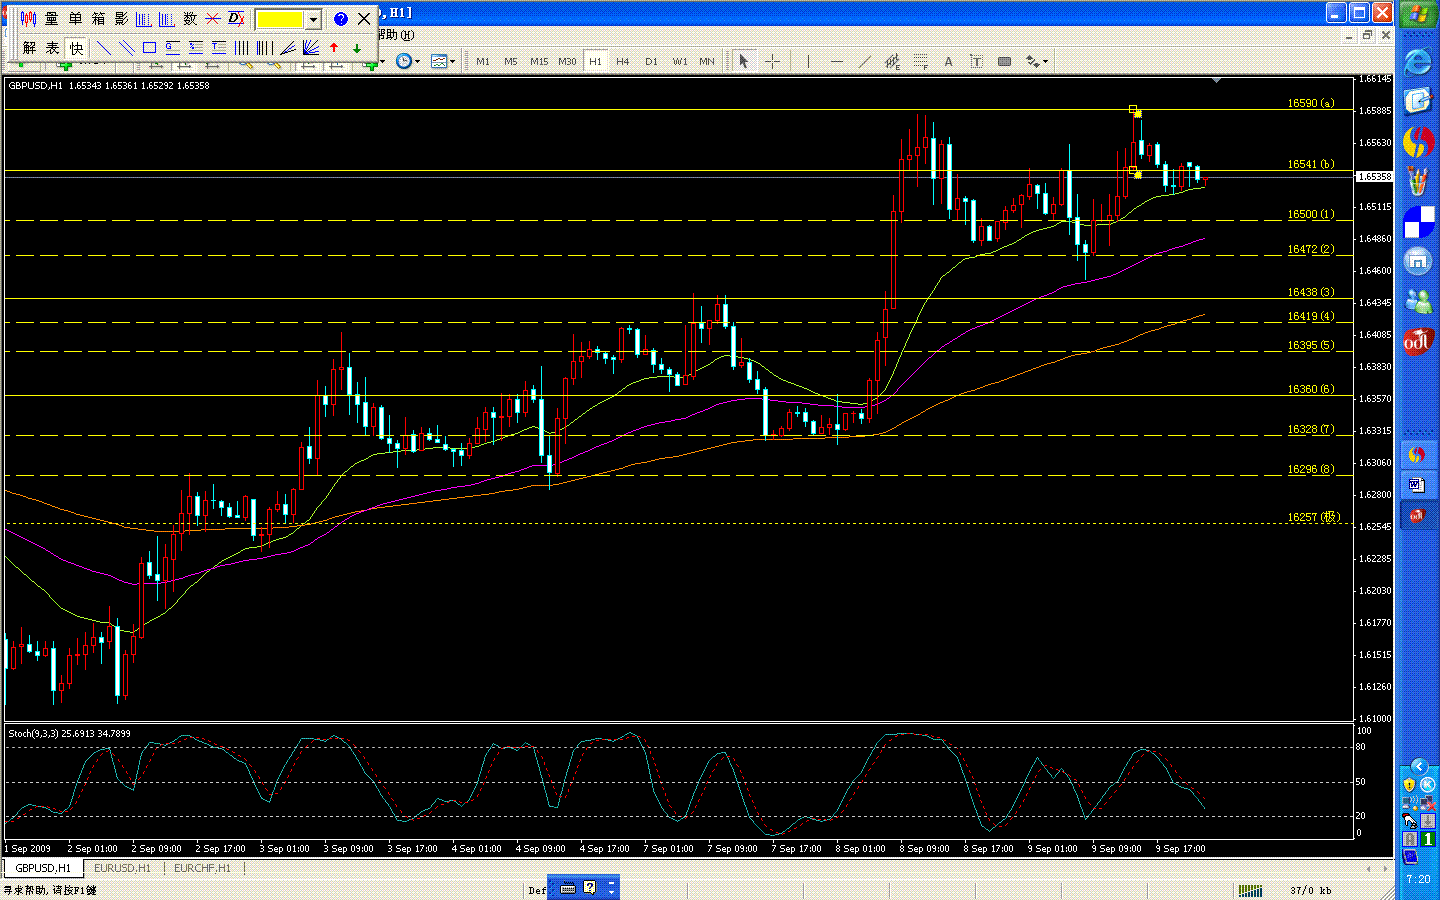The height and width of the screenshot is (900, 1440).
Task: Switch chart to D1 timeframe
Action: [x=651, y=61]
